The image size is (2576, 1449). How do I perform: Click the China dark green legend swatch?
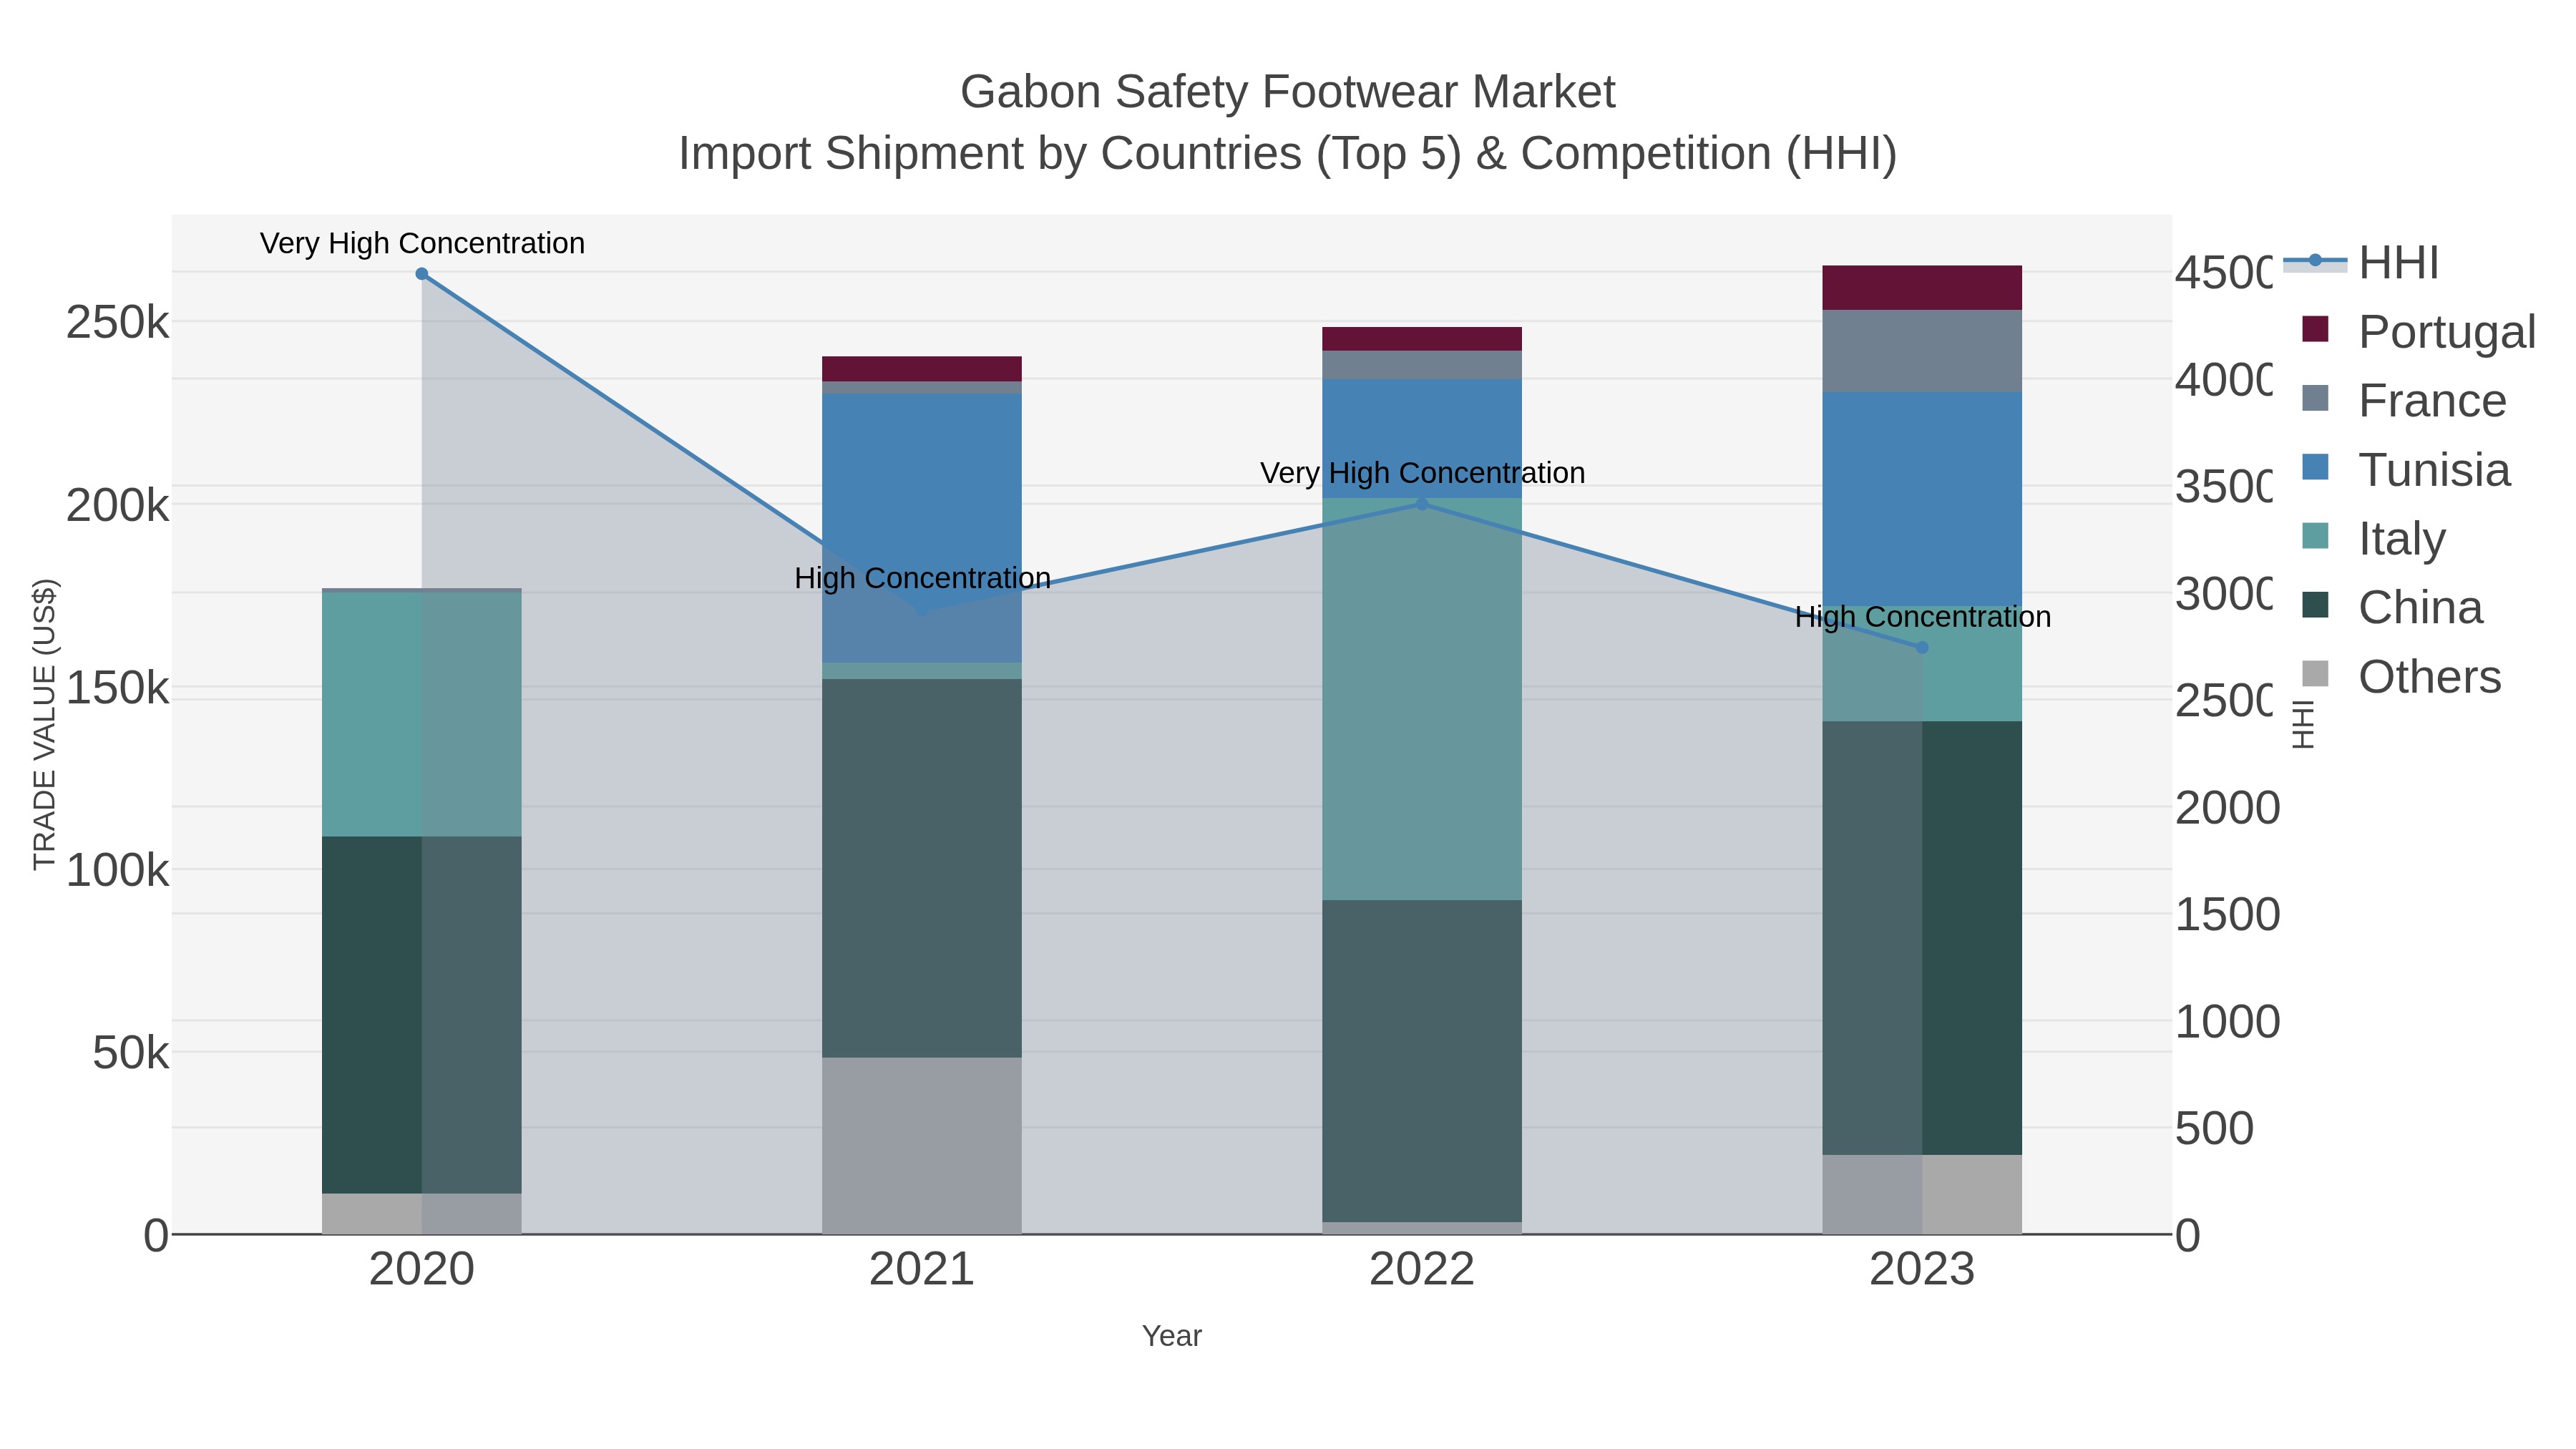[x=2315, y=605]
